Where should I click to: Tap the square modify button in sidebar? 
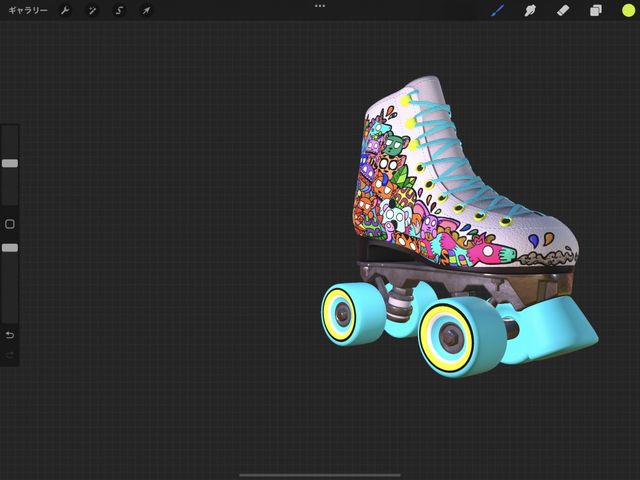point(10,224)
